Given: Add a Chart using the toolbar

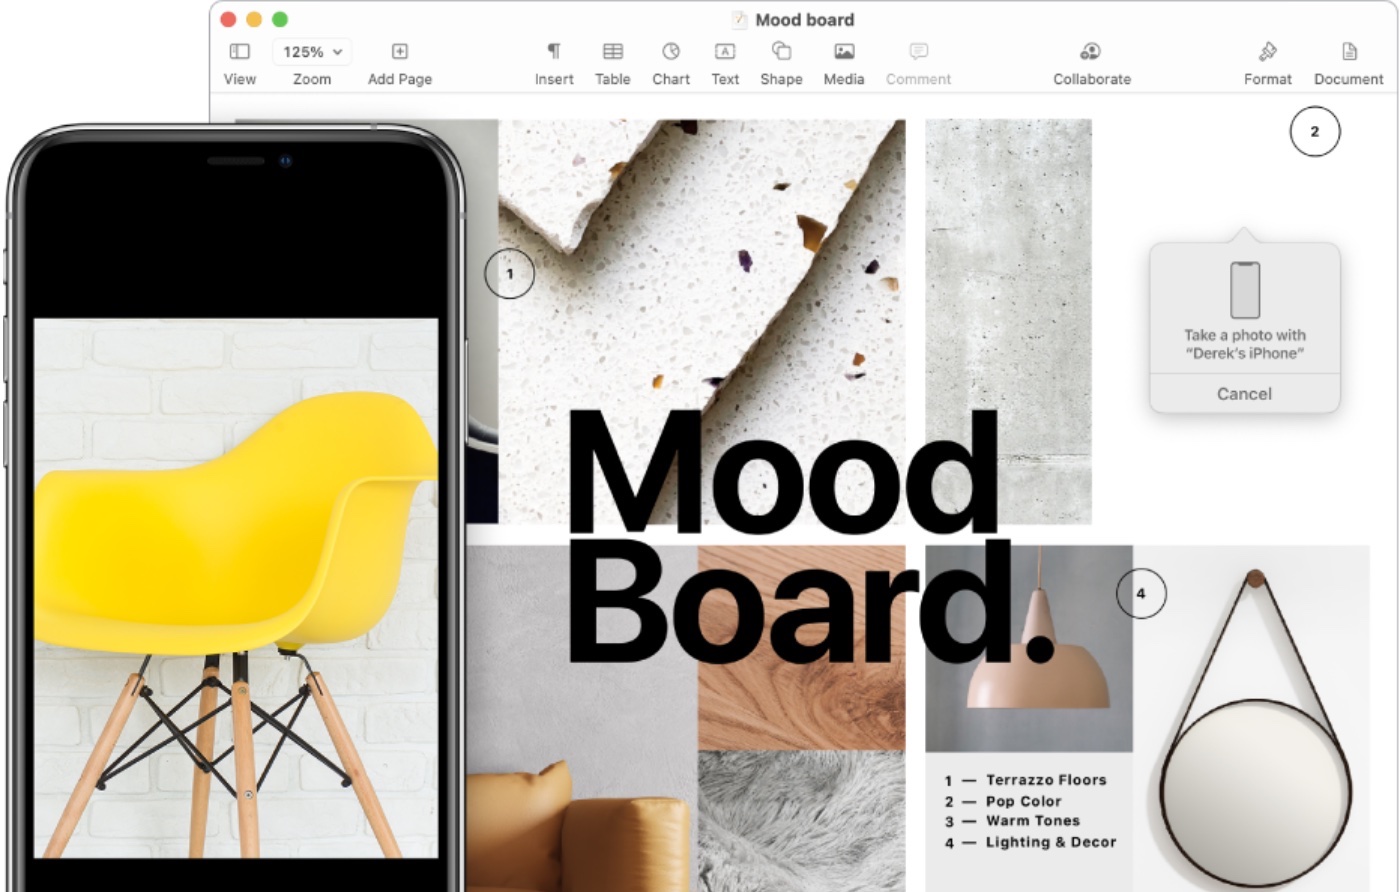Looking at the screenshot, I should click(x=671, y=52).
